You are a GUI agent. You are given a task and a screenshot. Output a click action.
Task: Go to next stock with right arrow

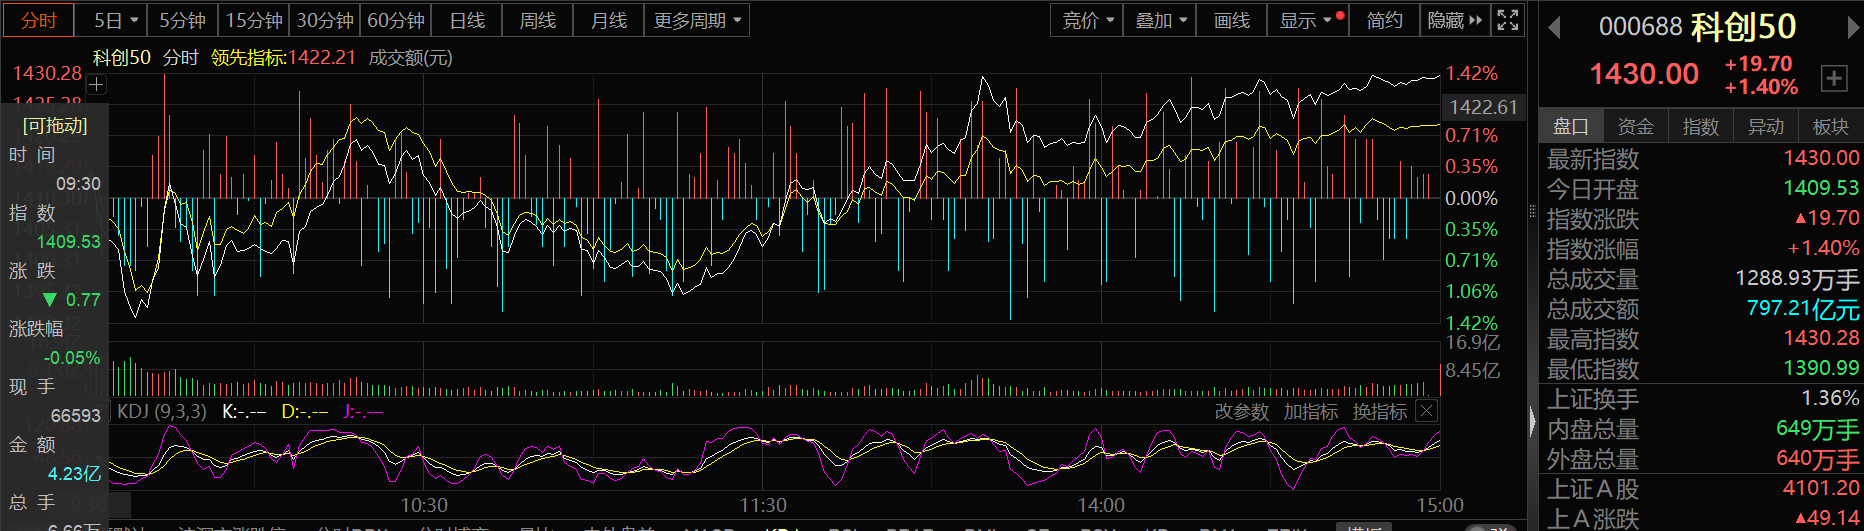point(1853,28)
